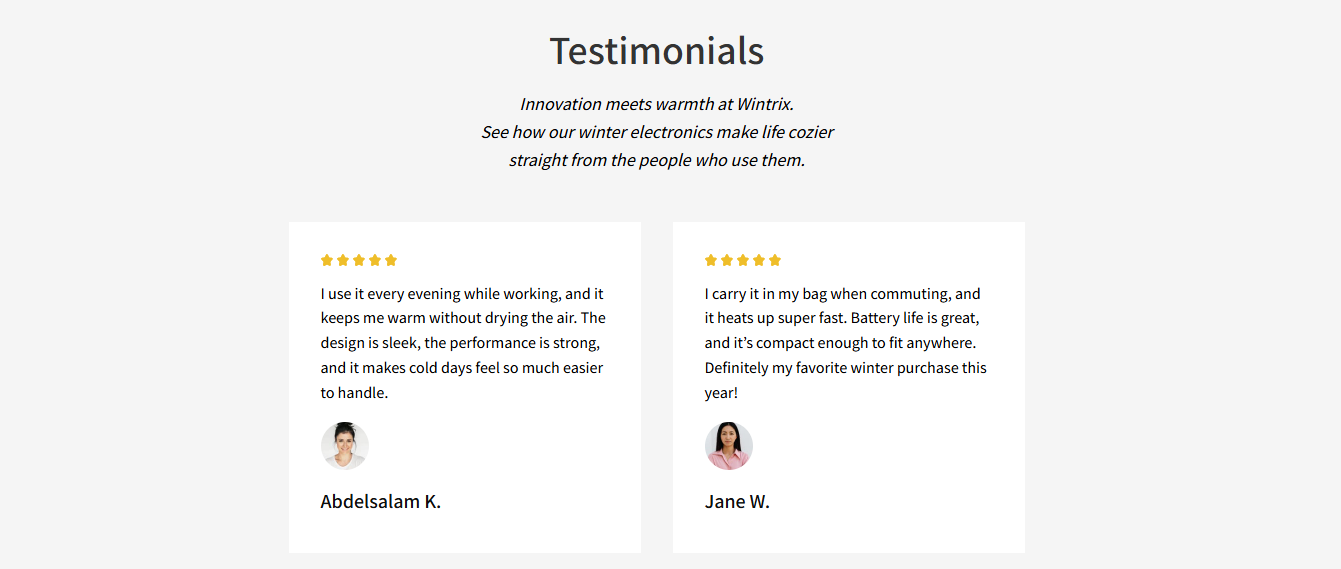Open Abdelsalam K.'s profile photo
1341x569 pixels.
click(x=345, y=446)
